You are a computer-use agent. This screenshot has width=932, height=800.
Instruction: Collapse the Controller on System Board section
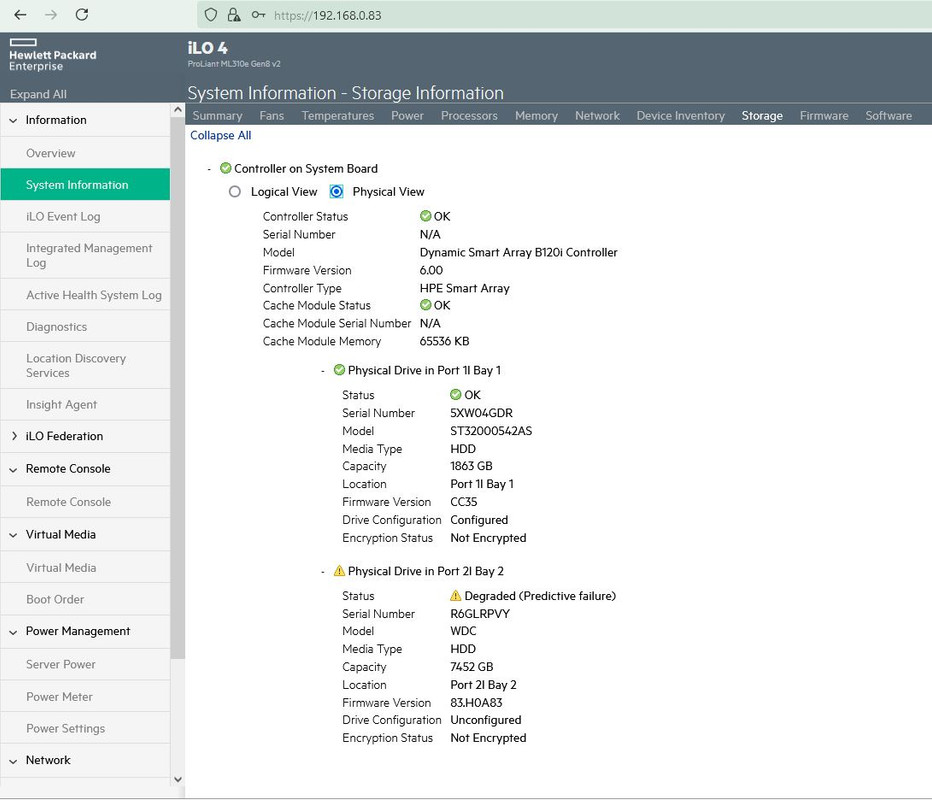209,169
